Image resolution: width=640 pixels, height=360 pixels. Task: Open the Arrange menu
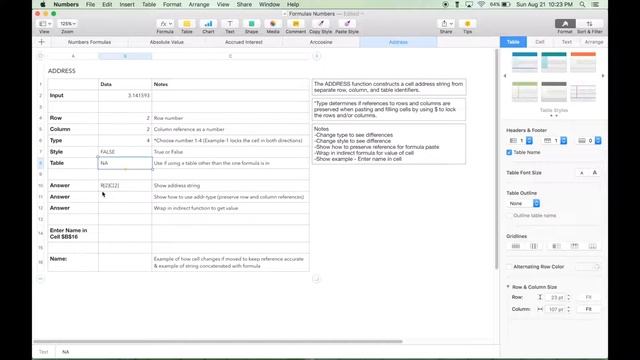coord(199,4)
